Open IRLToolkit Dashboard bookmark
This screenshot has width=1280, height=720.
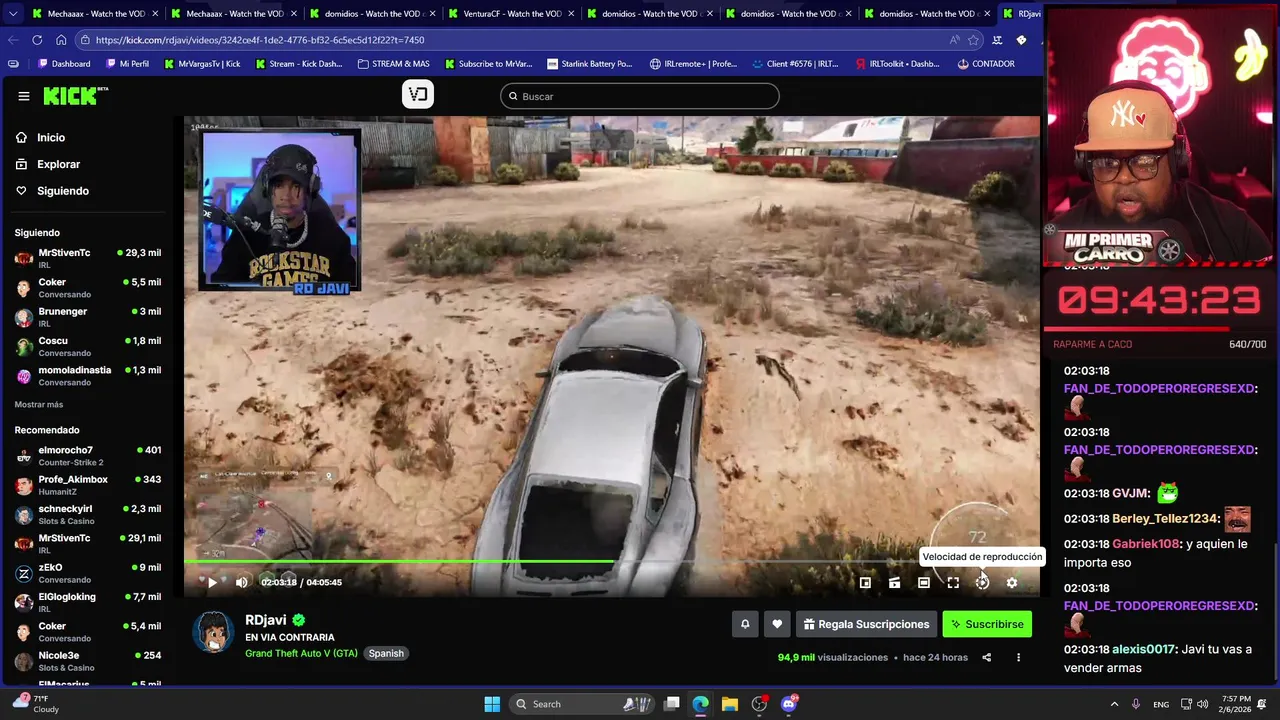[x=898, y=64]
